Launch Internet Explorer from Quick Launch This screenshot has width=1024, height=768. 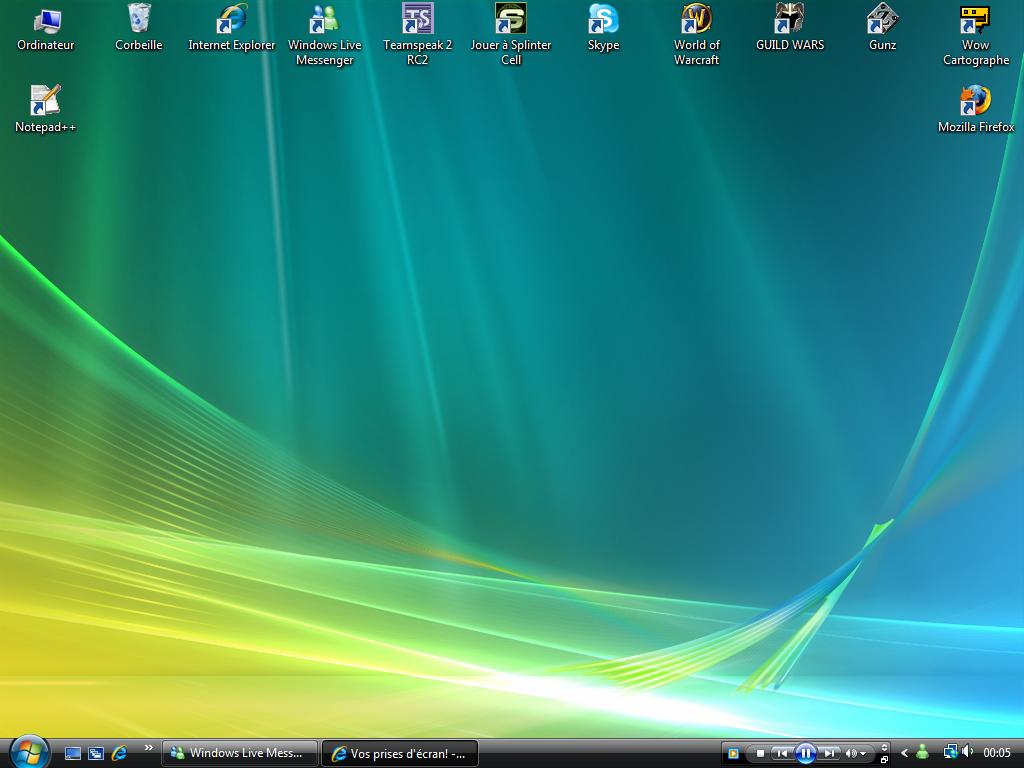point(120,754)
